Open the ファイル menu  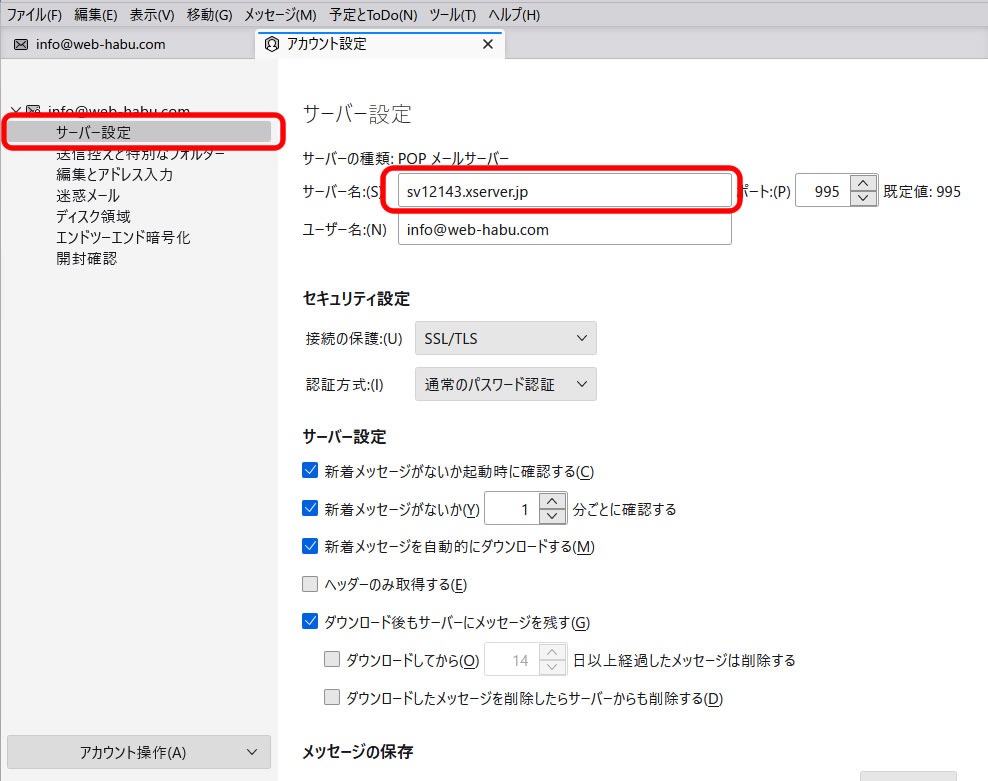pyautogui.click(x=34, y=15)
